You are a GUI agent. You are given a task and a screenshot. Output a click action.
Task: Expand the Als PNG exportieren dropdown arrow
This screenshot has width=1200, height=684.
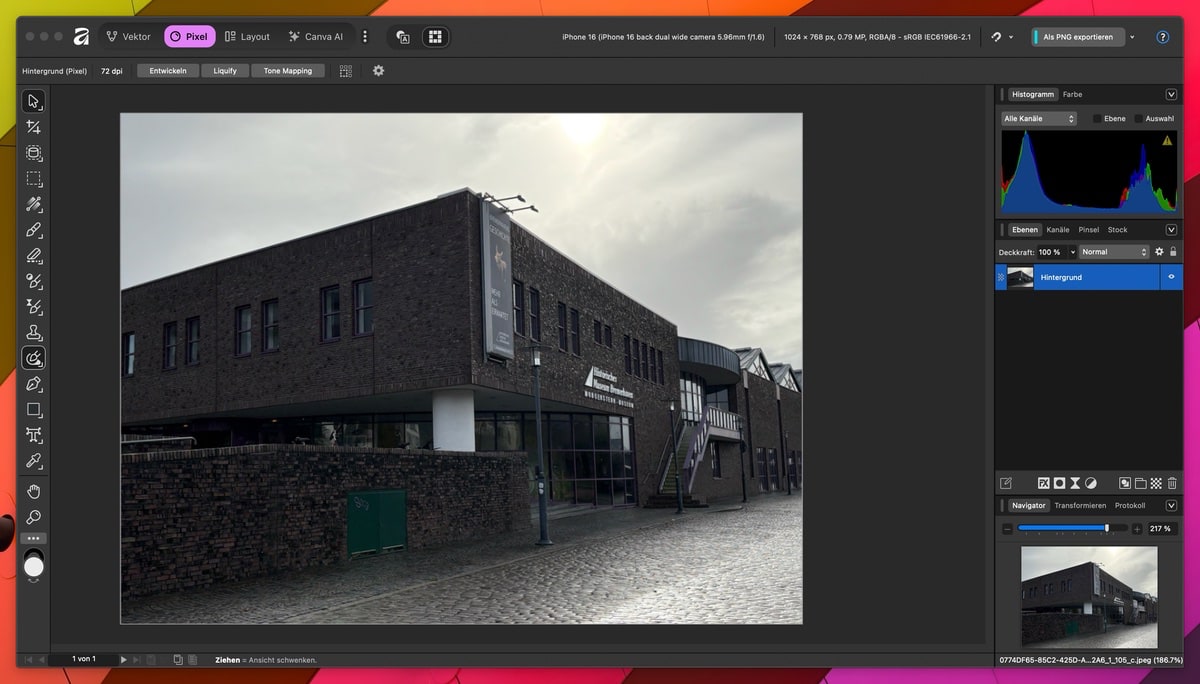tap(1132, 37)
